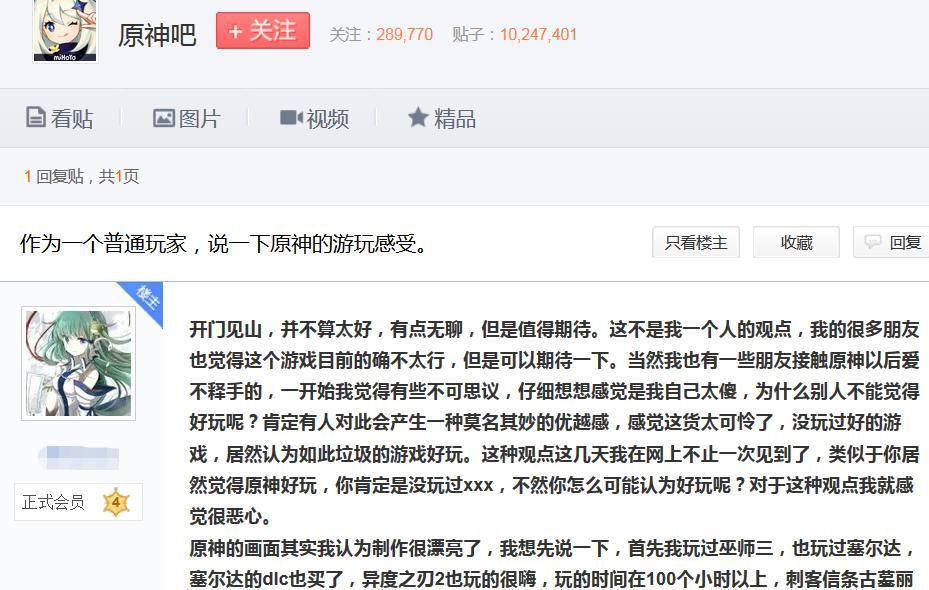Viewport: 929px width, 590px height.
Task: Open the poster's green-haired avatar
Action: [x=78, y=364]
